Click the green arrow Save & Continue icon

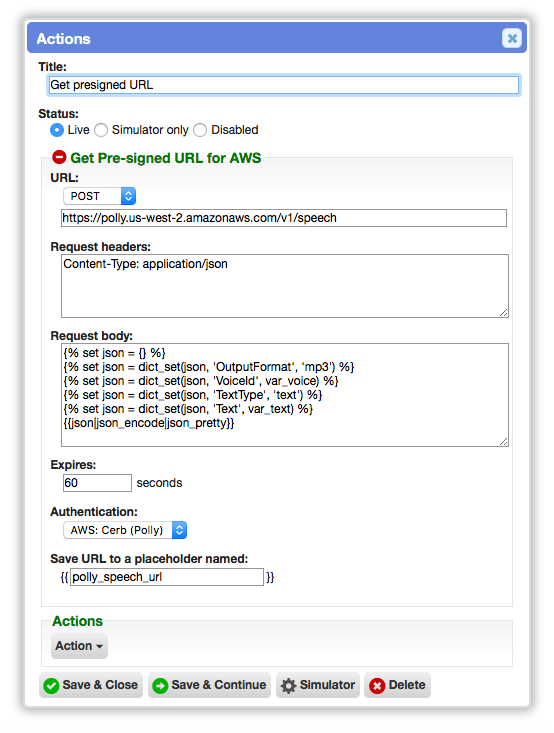[160, 686]
